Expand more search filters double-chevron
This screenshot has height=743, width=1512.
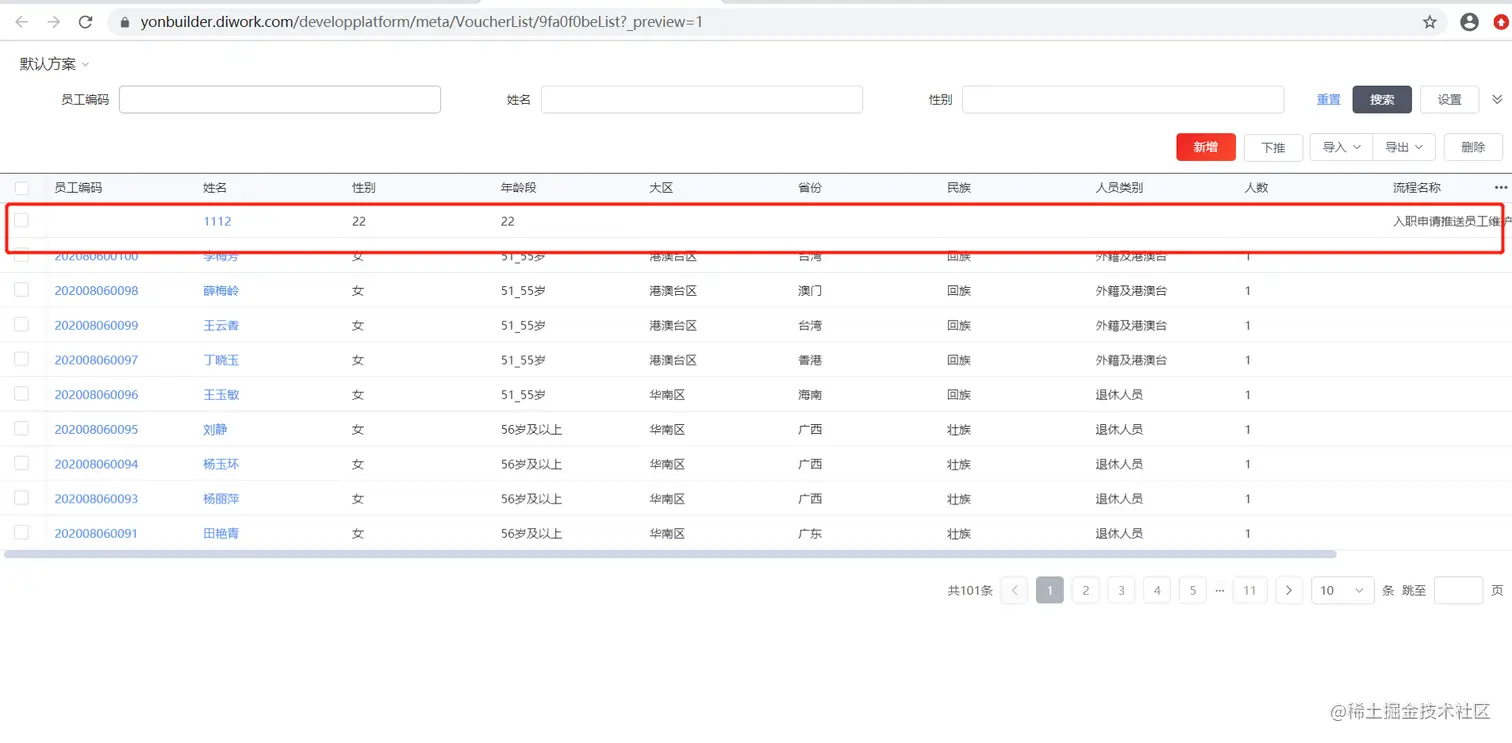[1497, 99]
